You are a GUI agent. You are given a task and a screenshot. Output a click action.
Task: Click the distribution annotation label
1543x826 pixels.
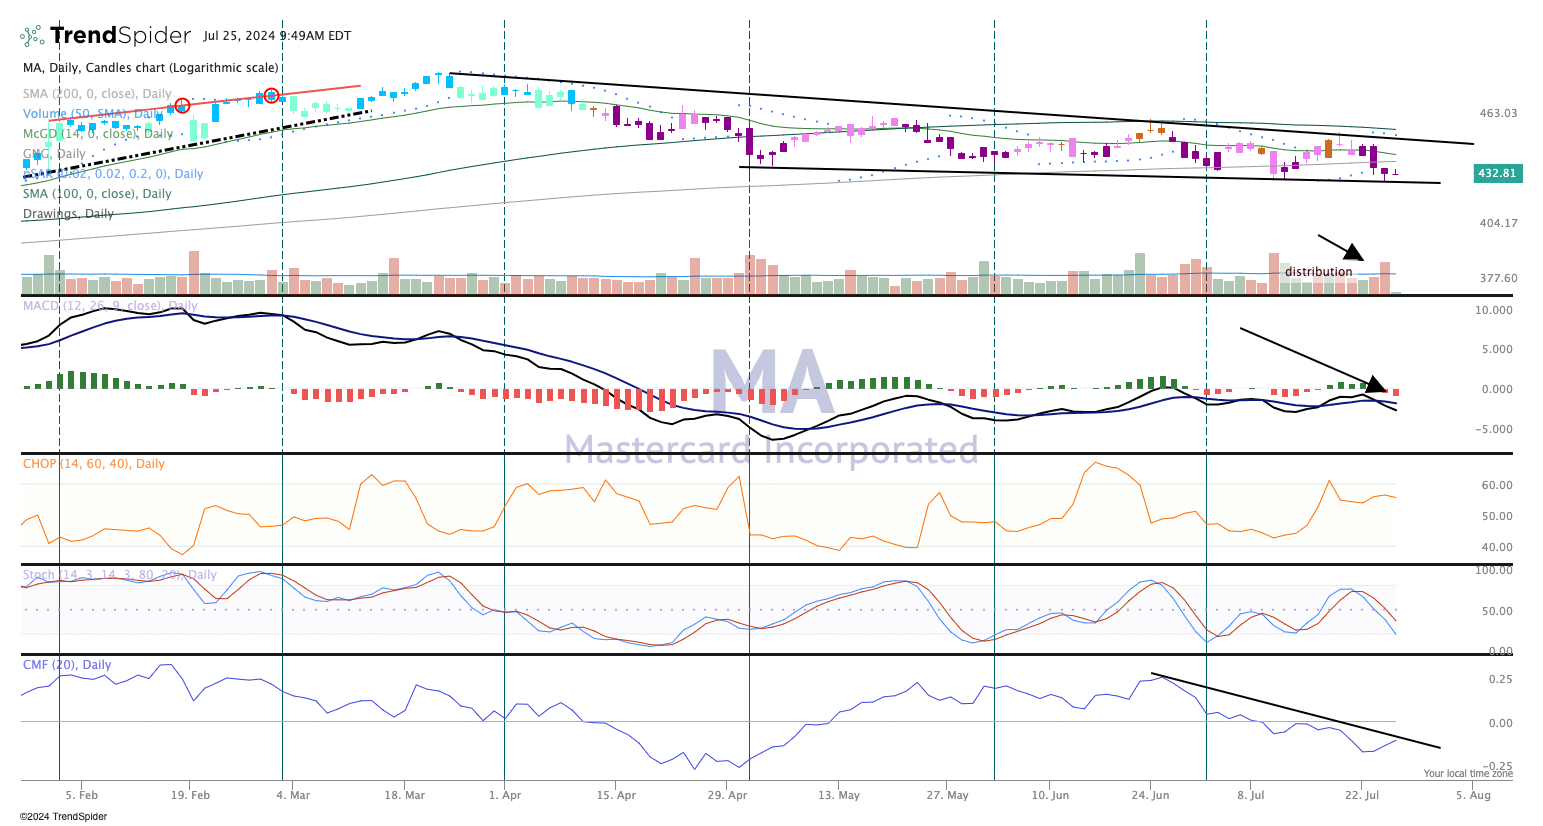coord(1318,272)
